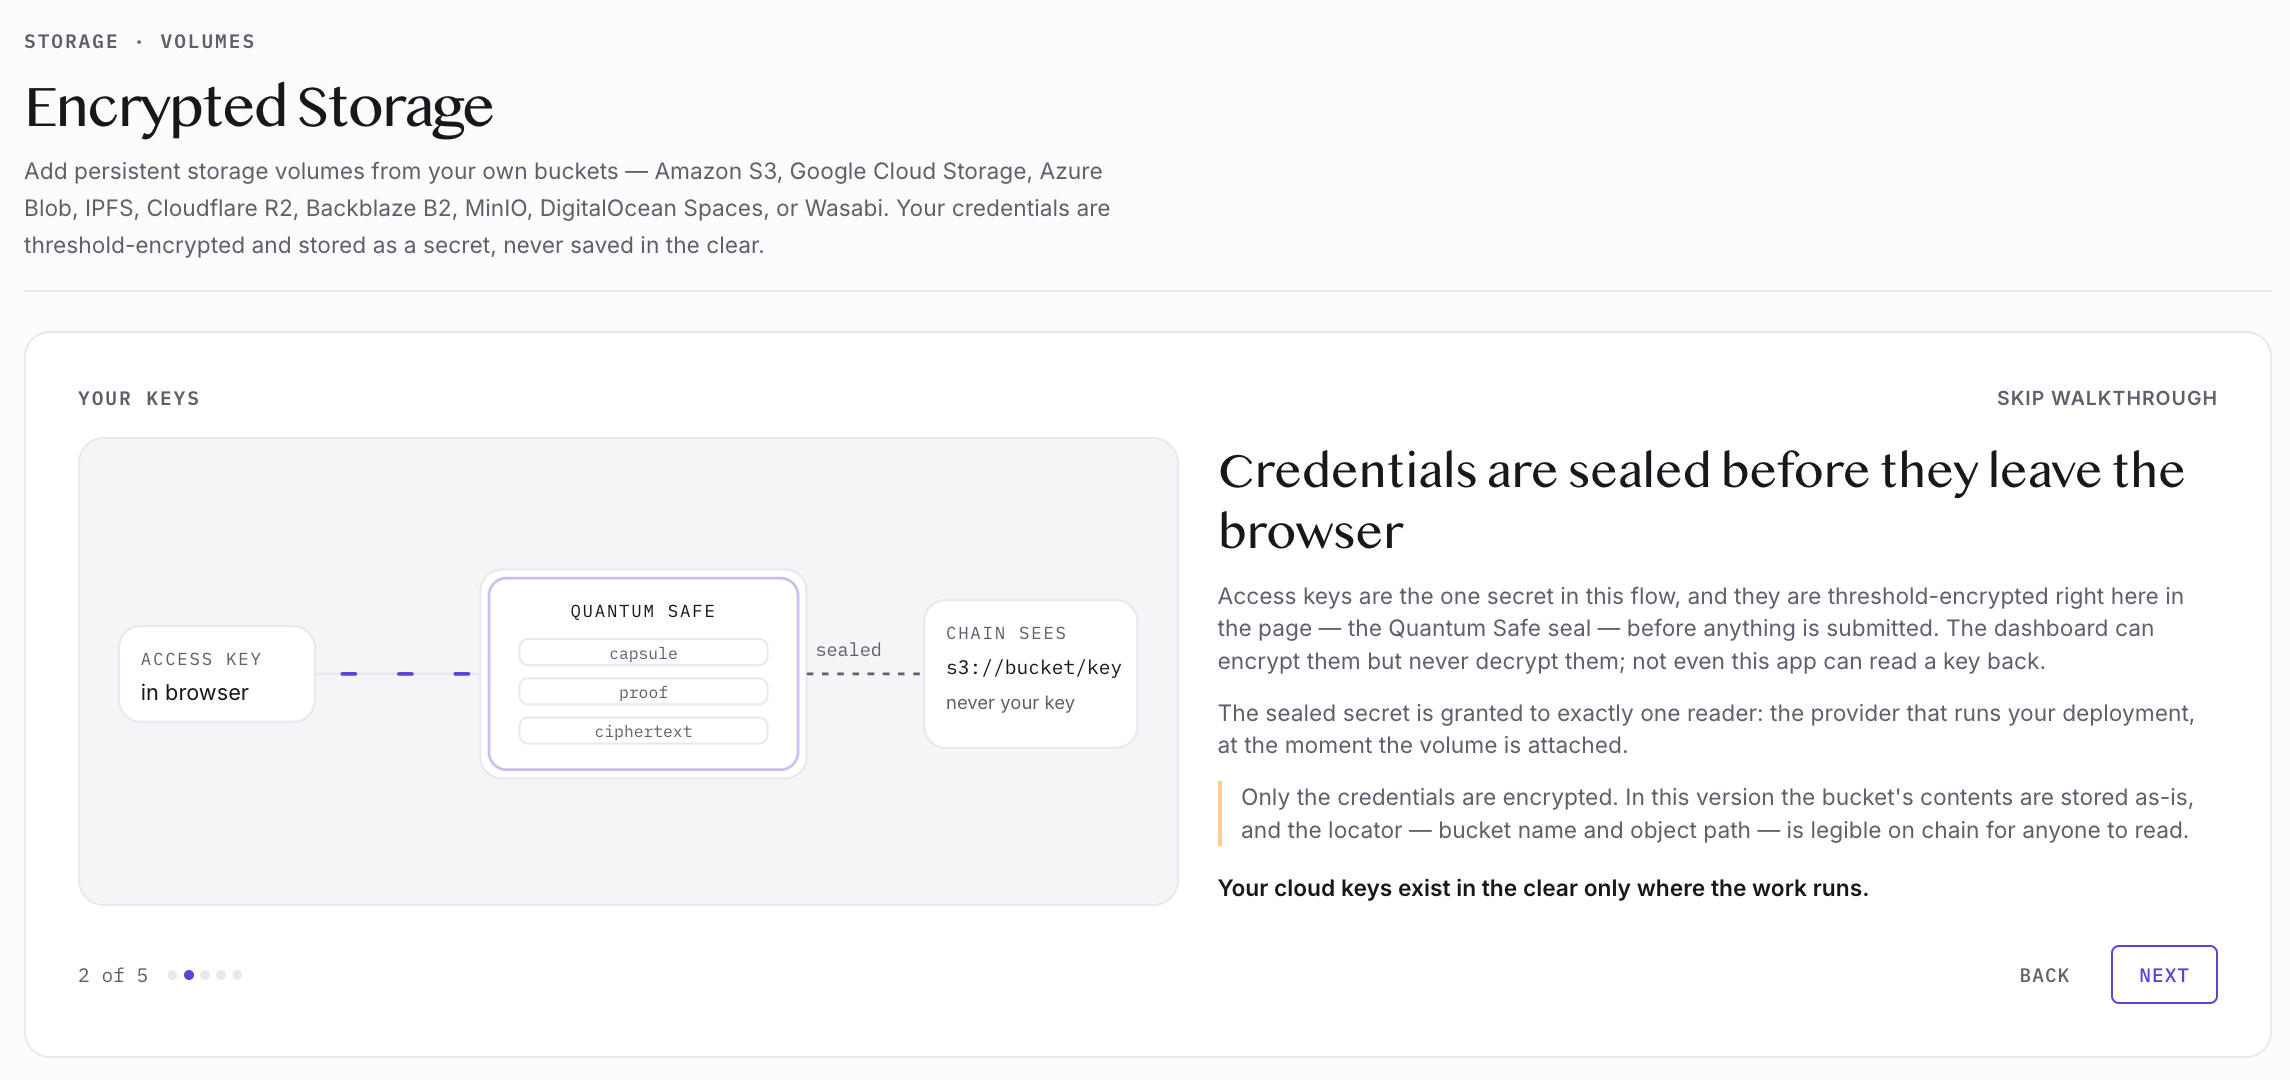Click the Encrypted Storage page heading
The height and width of the screenshot is (1080, 2290).
point(259,107)
